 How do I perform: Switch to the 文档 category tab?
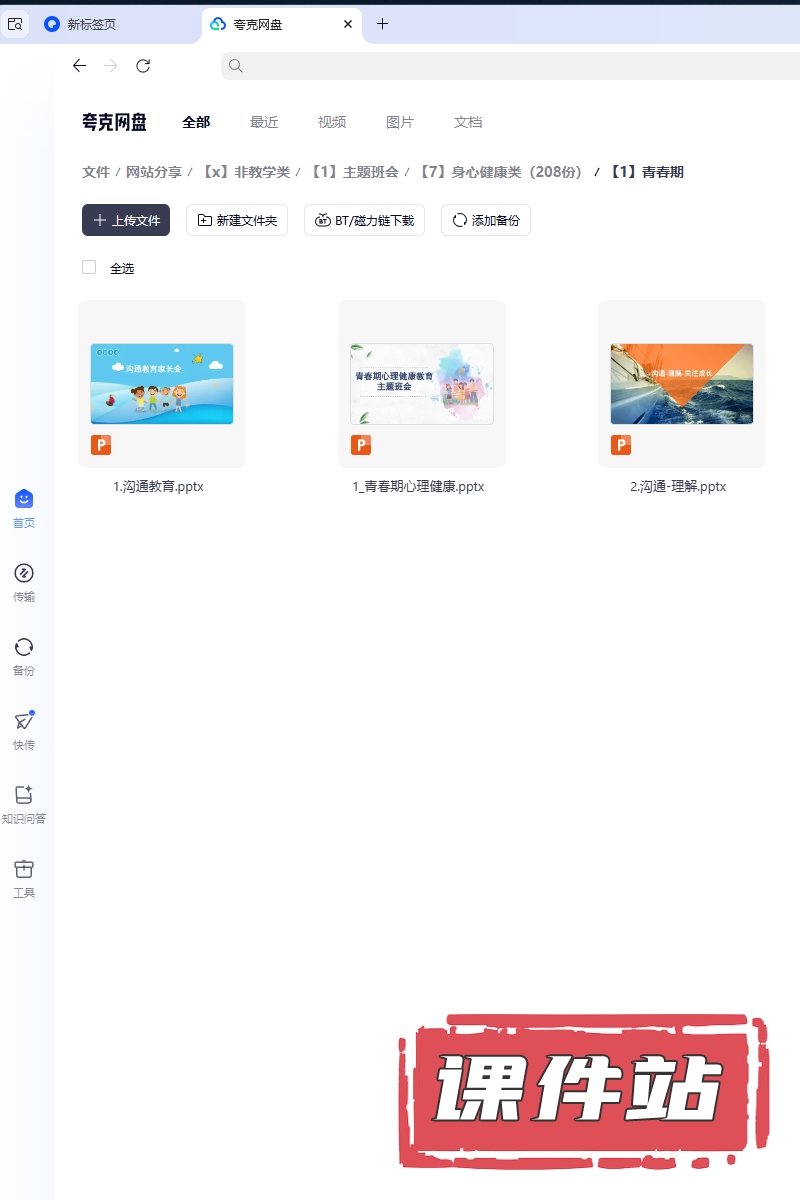[x=468, y=122]
